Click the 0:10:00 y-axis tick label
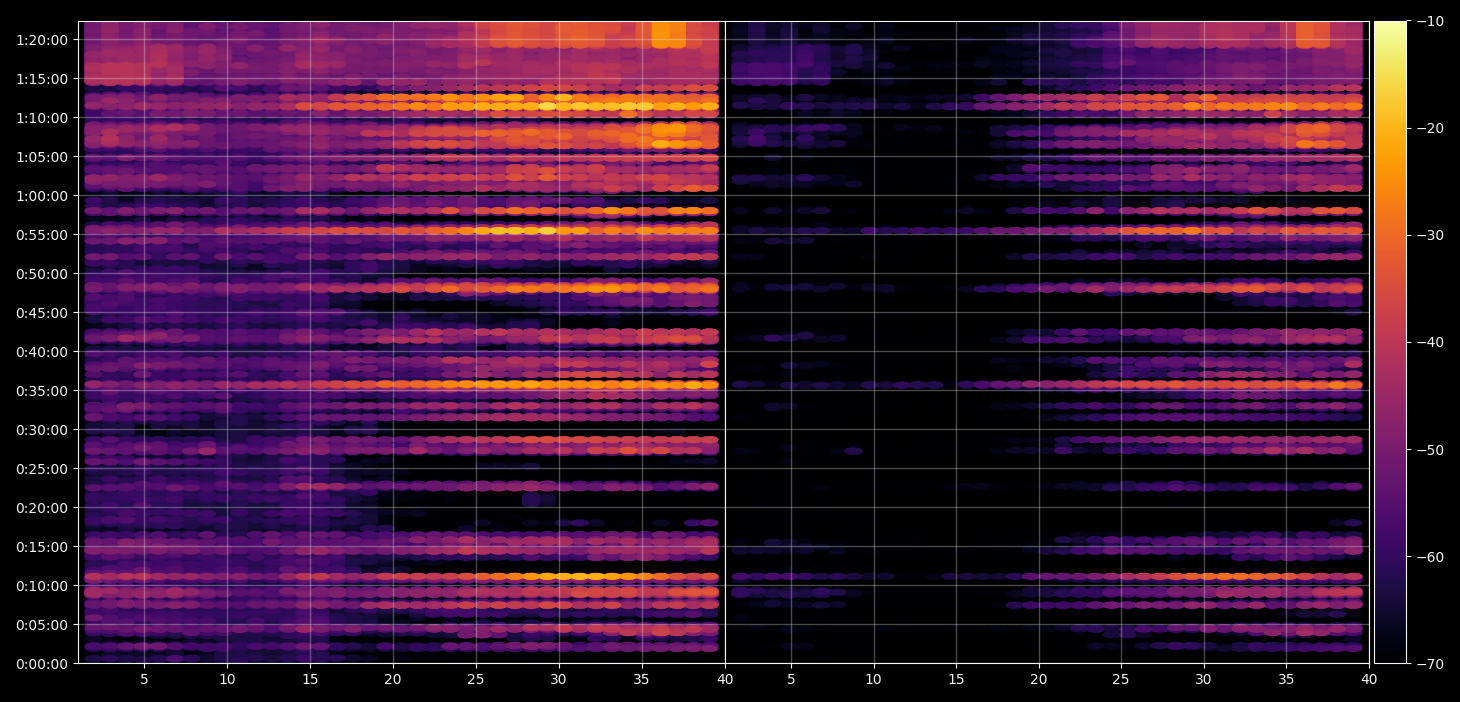This screenshot has height=702, width=1460. coord(42,586)
